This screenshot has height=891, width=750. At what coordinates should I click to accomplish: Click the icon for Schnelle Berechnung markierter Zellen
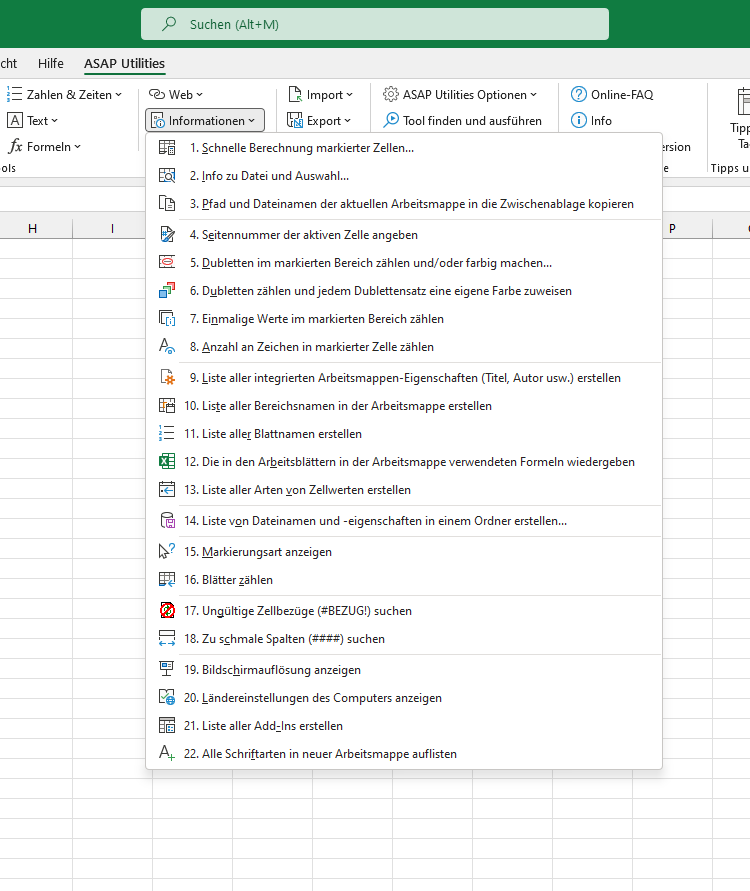pos(167,148)
